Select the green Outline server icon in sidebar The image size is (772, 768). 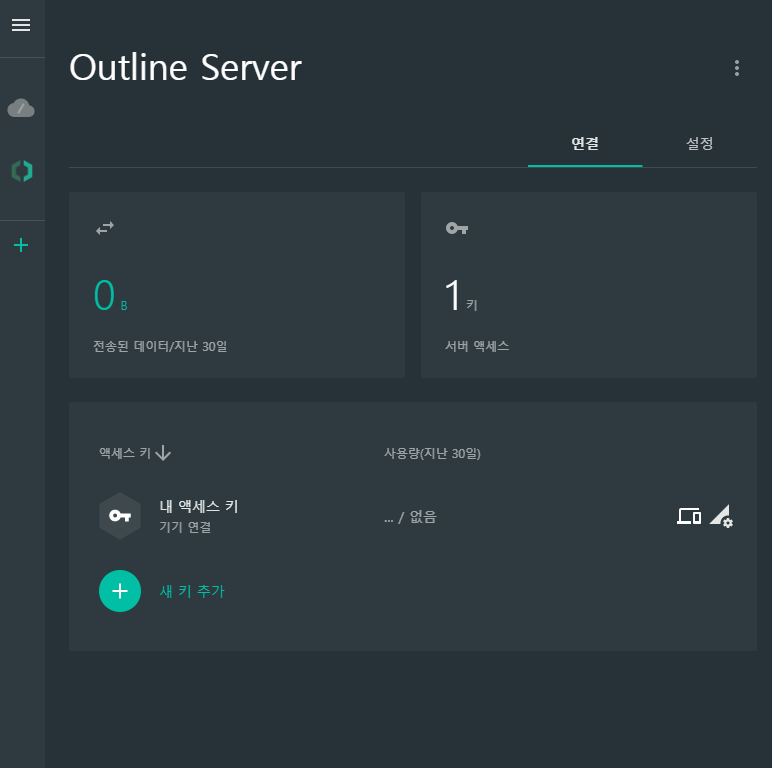(22, 171)
